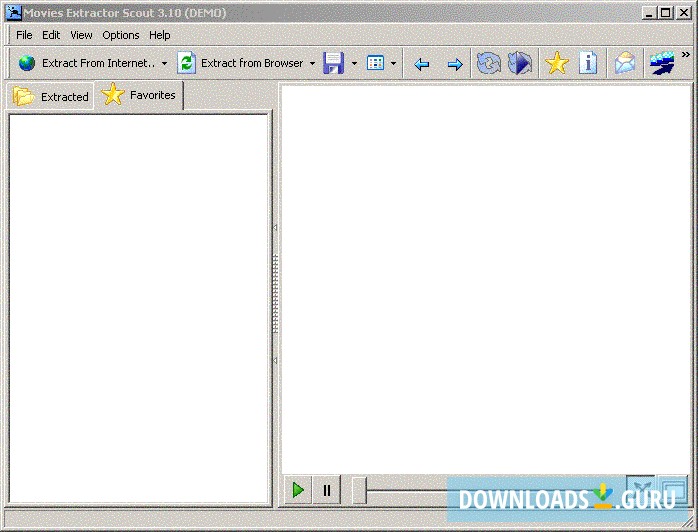Click the Pause button

tap(326, 490)
